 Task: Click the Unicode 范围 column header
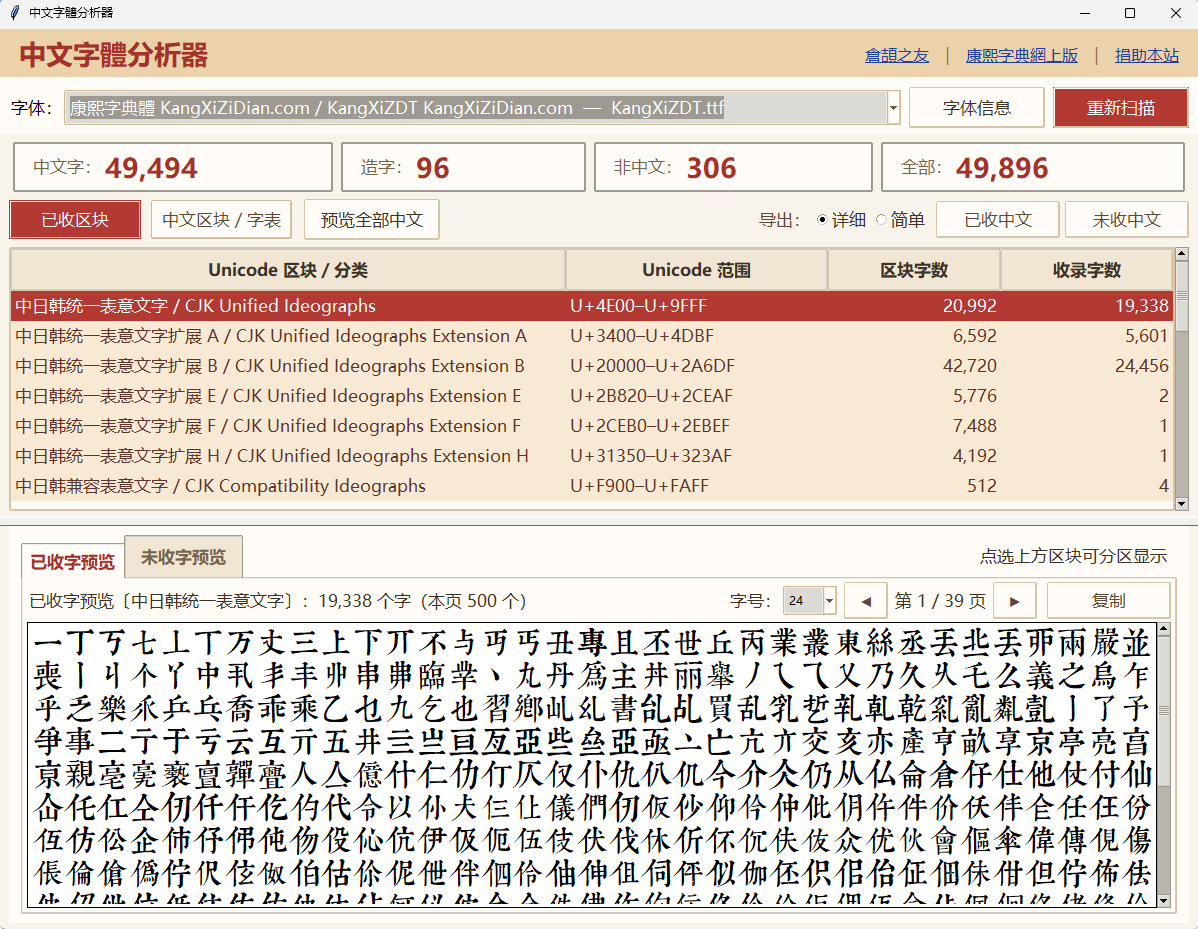(696, 270)
